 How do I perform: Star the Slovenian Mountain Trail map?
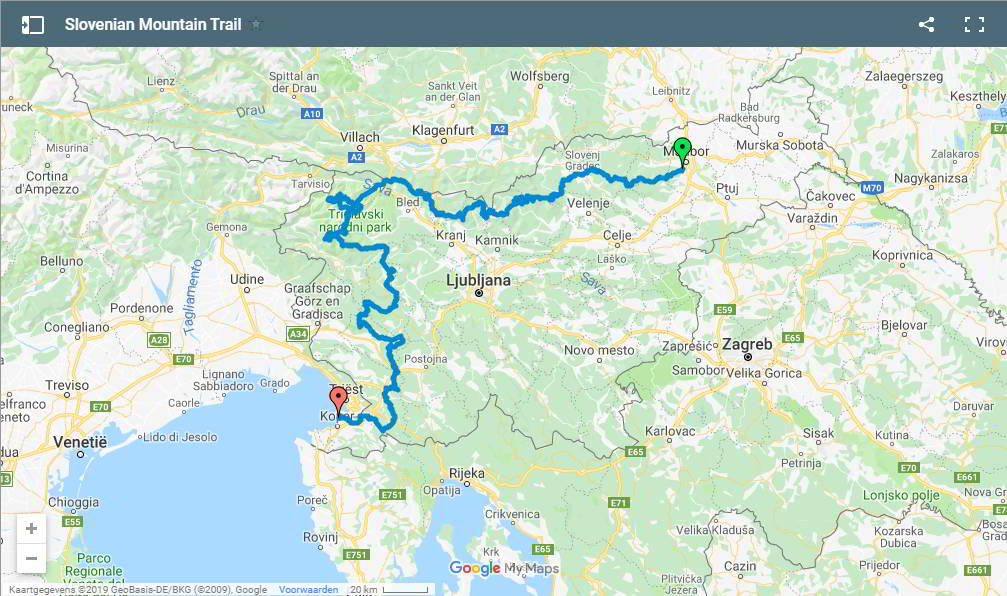pos(256,24)
